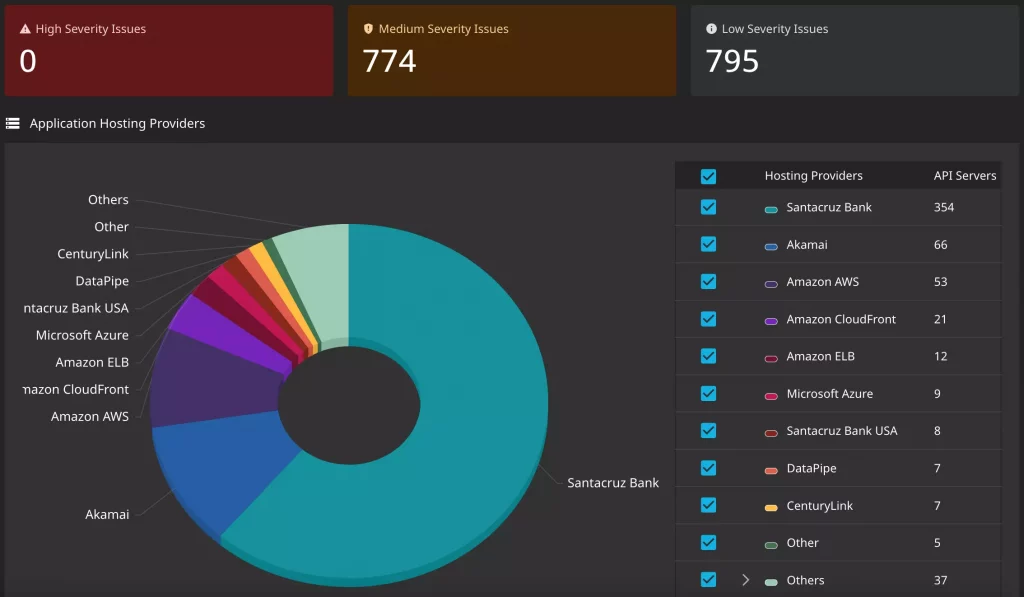Click the 774 medium severity count
The height and width of the screenshot is (597, 1024).
coord(389,61)
